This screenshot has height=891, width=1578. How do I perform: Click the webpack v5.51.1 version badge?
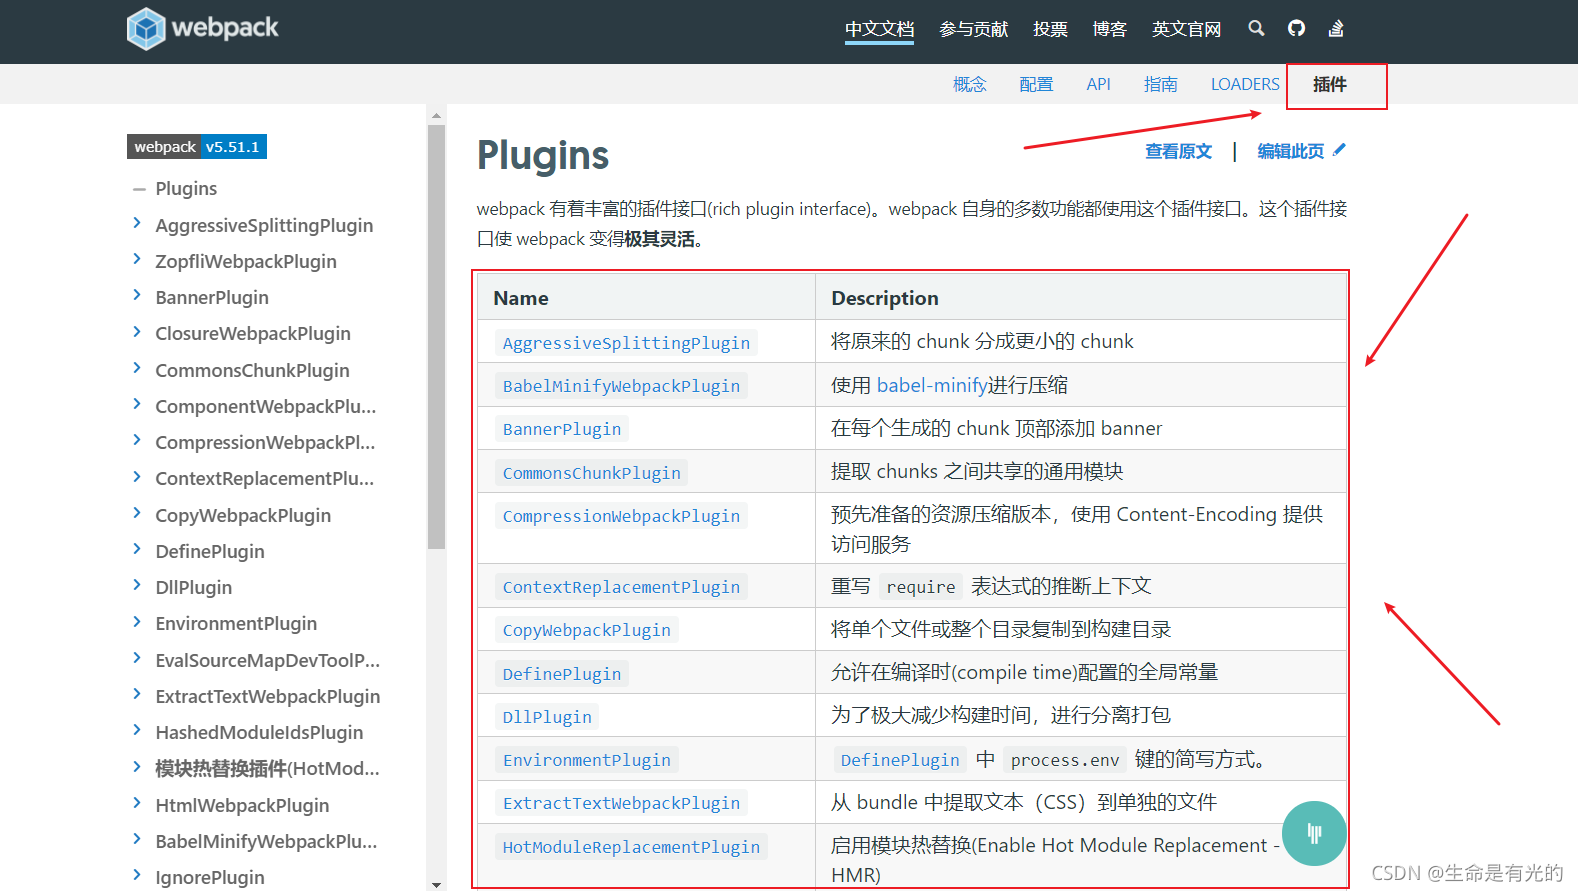click(x=197, y=147)
